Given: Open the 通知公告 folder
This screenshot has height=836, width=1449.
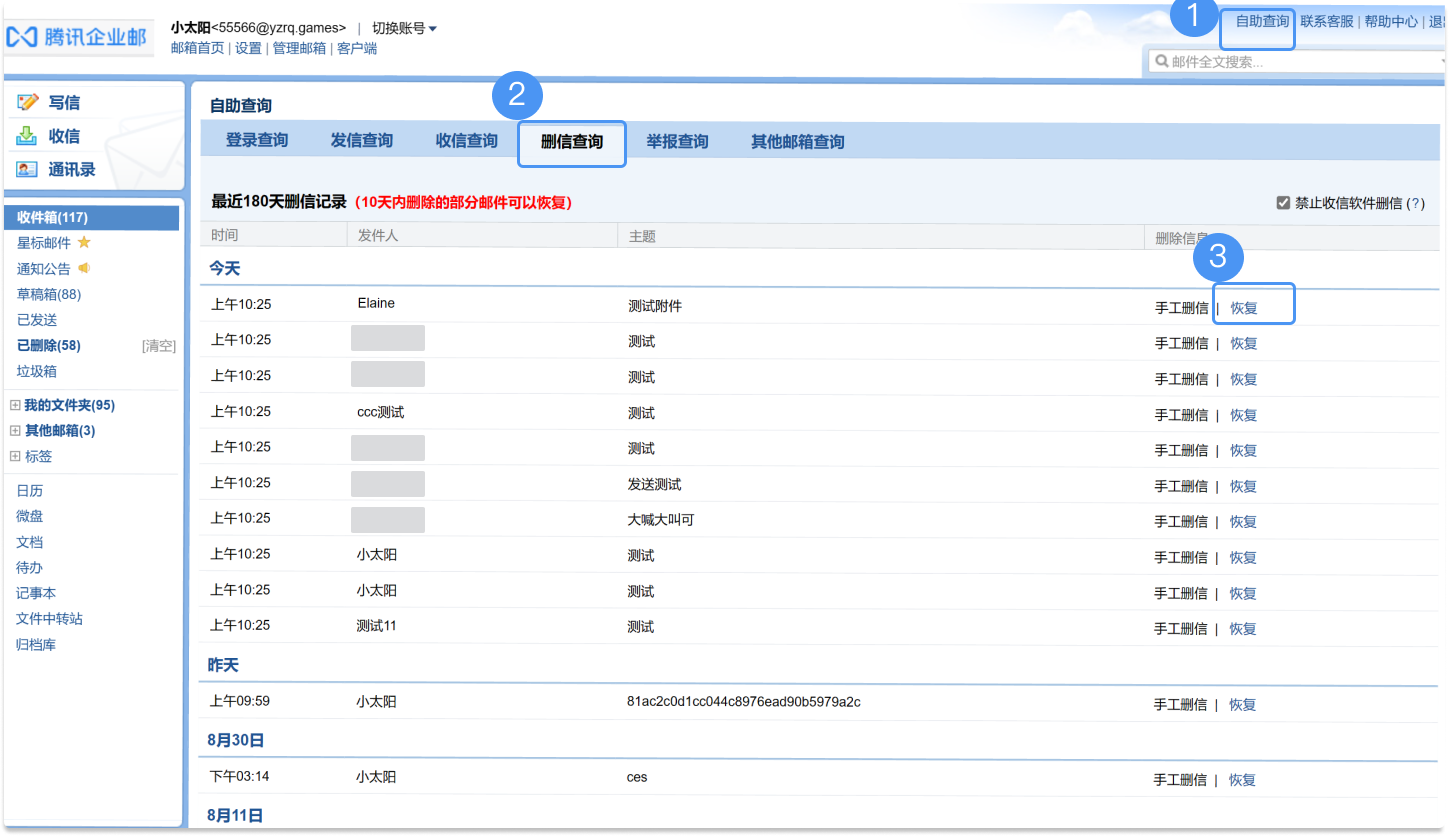Looking at the screenshot, I should [x=44, y=268].
